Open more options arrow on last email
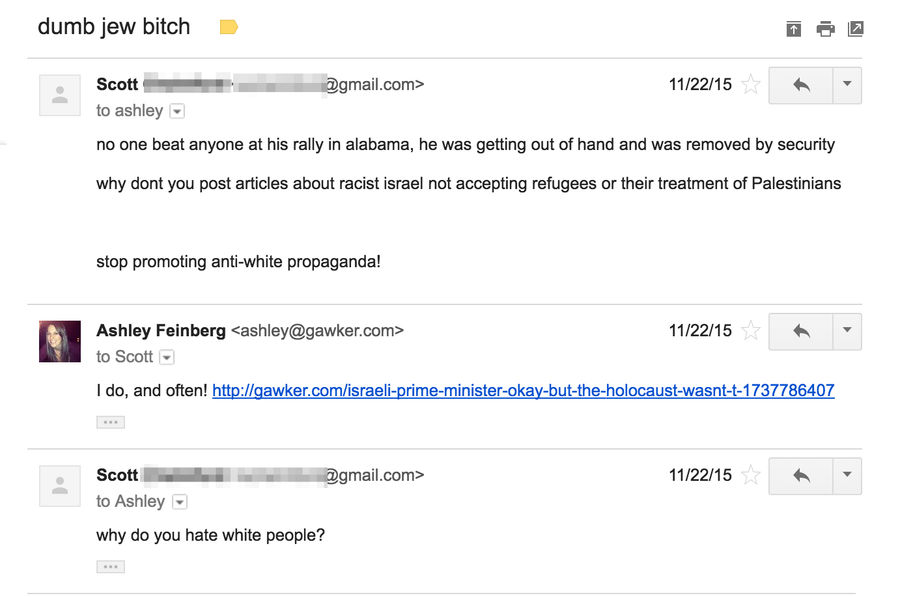The height and width of the screenshot is (597, 900). (x=847, y=476)
